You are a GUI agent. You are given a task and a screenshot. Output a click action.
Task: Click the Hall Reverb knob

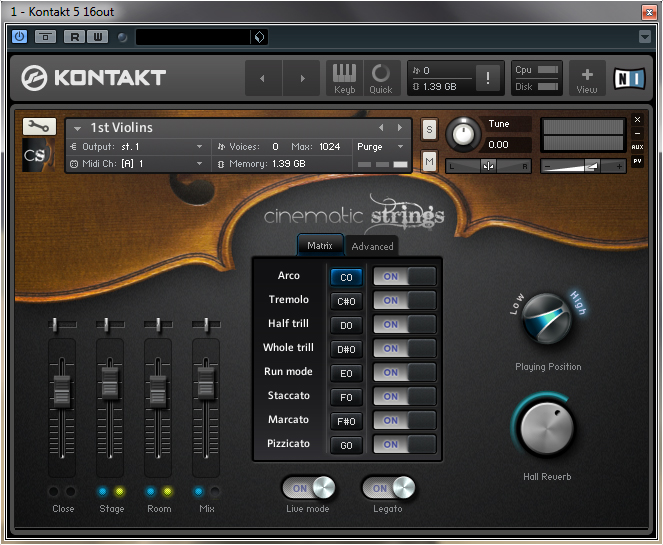point(546,429)
